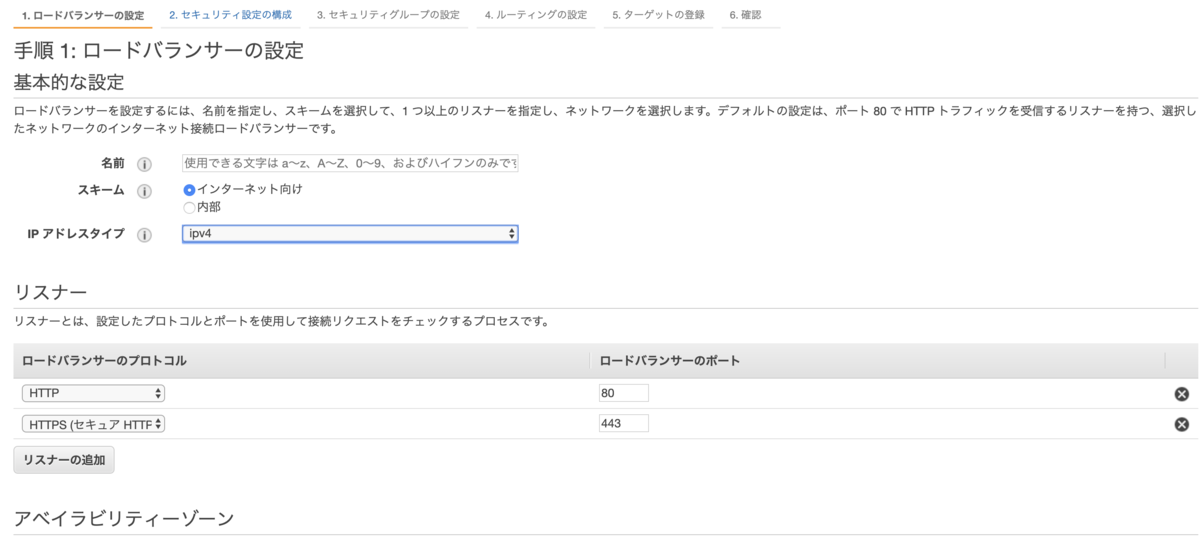Remove the HTTP port 80 listener
The height and width of the screenshot is (541, 1200).
coord(1181,394)
